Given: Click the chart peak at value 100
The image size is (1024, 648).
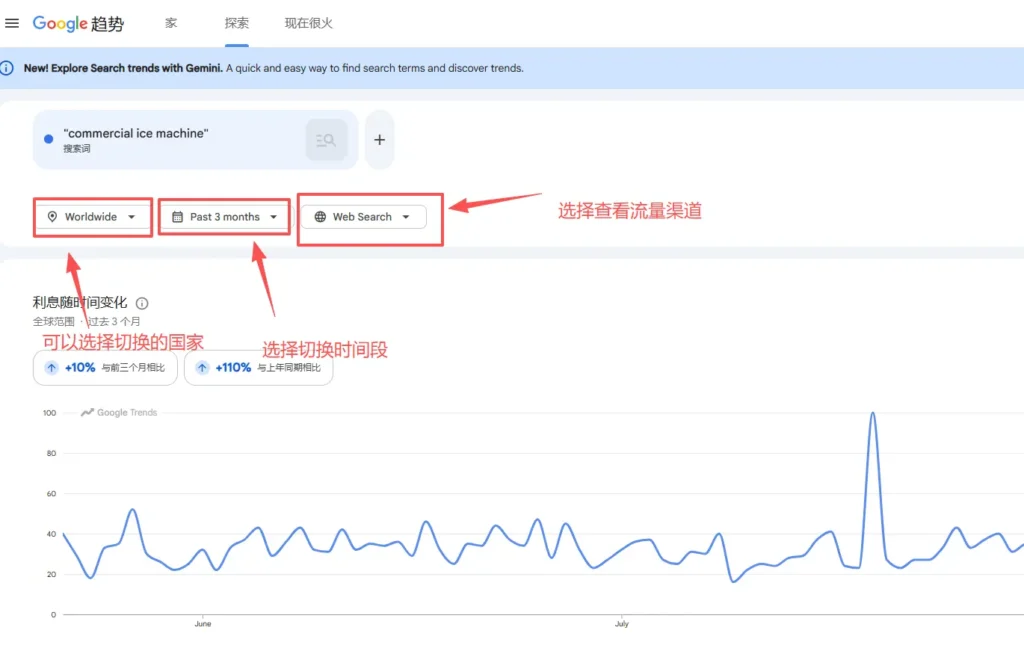Looking at the screenshot, I should 872,413.
